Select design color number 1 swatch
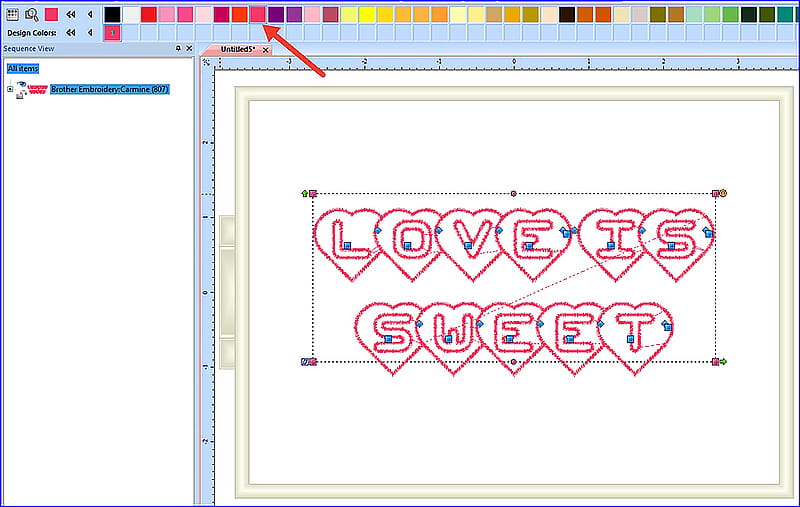Screen dimensions: 800x507 tap(112, 33)
